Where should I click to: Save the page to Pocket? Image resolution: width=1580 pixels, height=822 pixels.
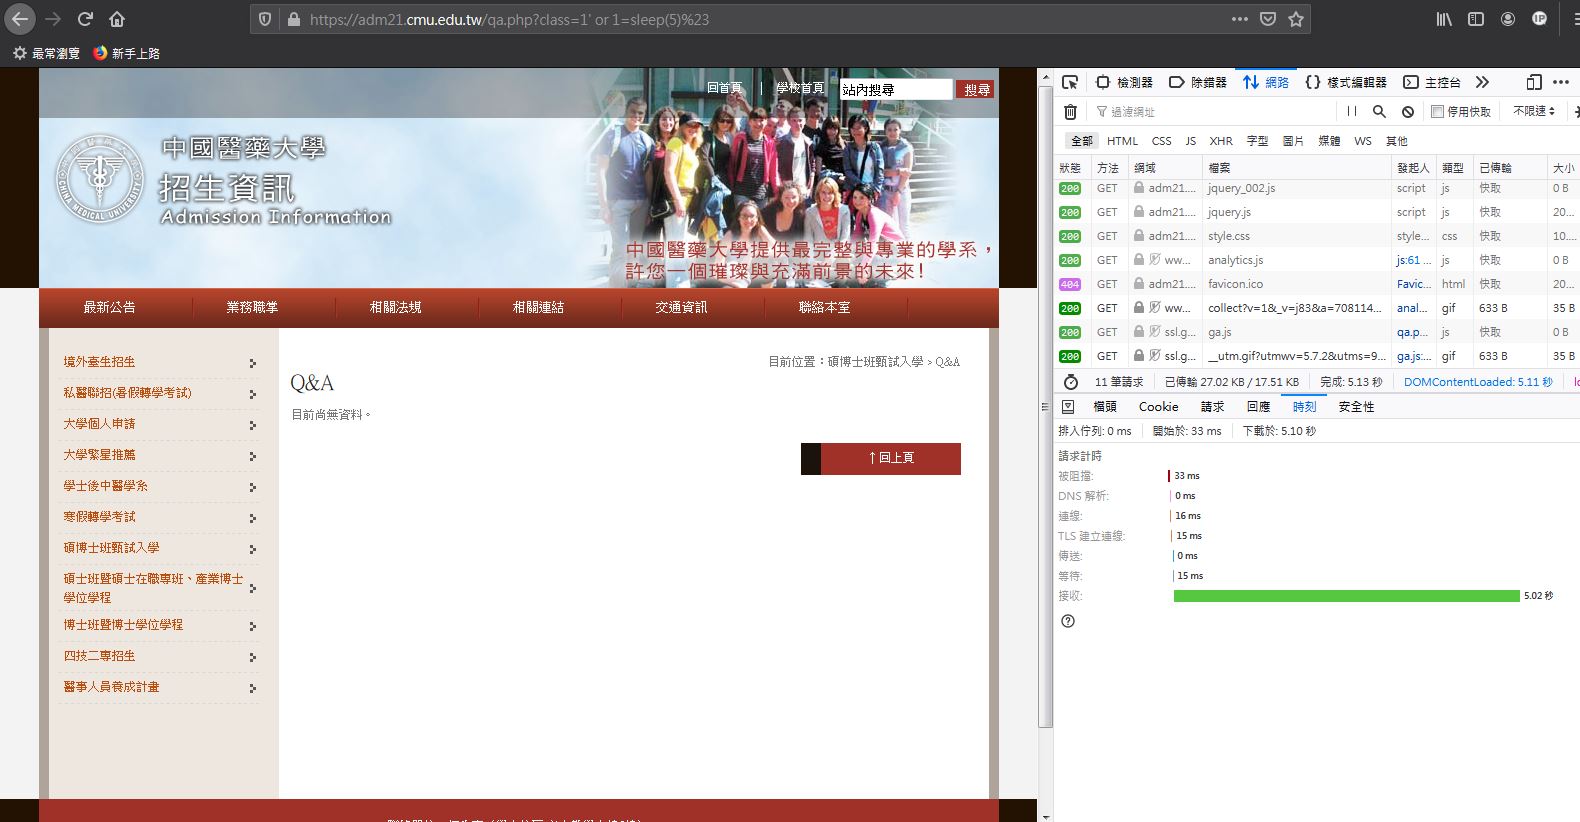click(x=1268, y=19)
